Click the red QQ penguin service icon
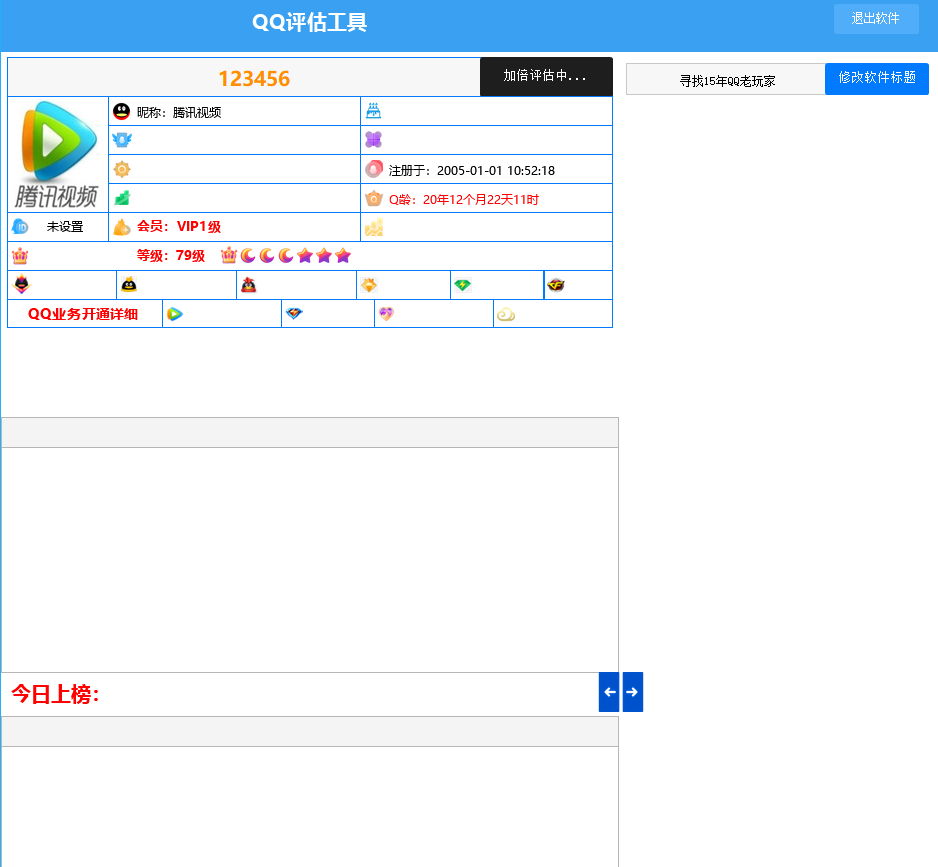This screenshot has width=938, height=867. tap(248, 285)
